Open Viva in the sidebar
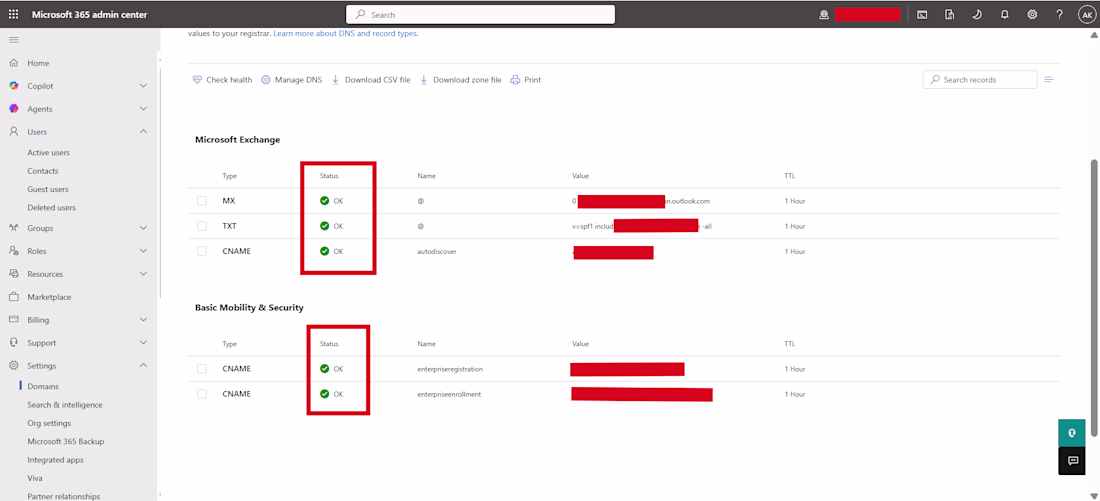Screen dimensions: 1100x501 pyautogui.click(x=35, y=478)
